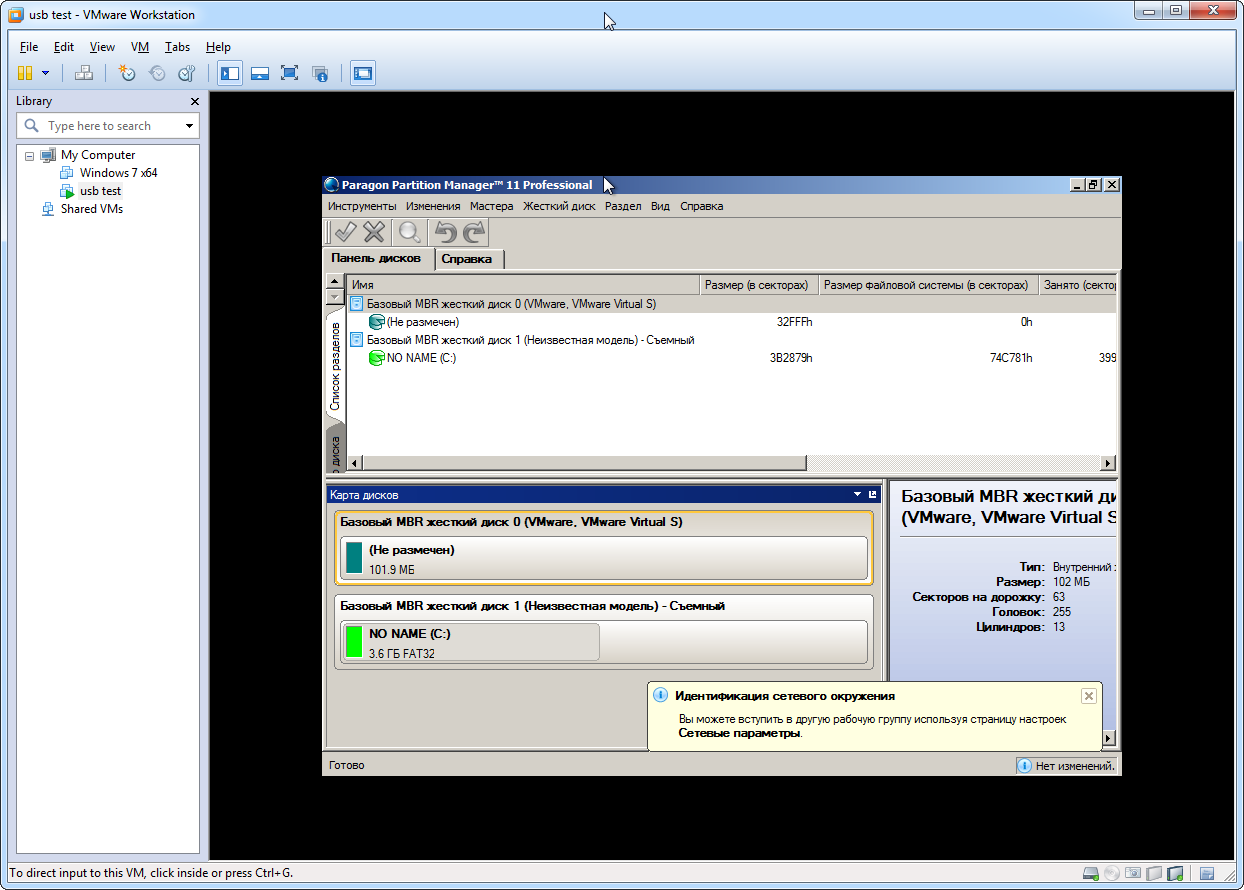Select disk 0 row in partition list

click(730, 304)
